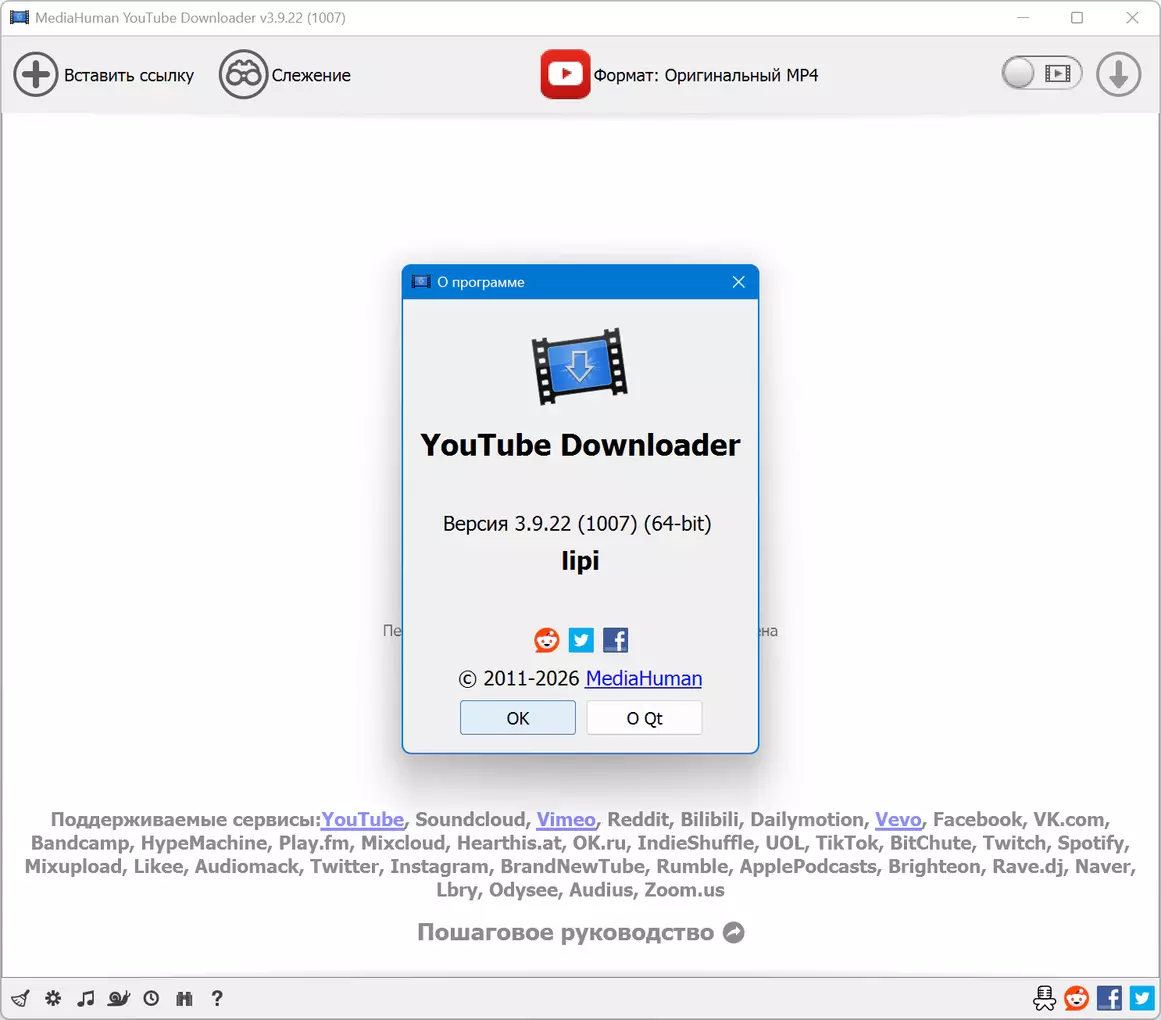The width and height of the screenshot is (1161, 1020).
Task: Click the Facebook icon in about dialog
Action: coord(615,640)
